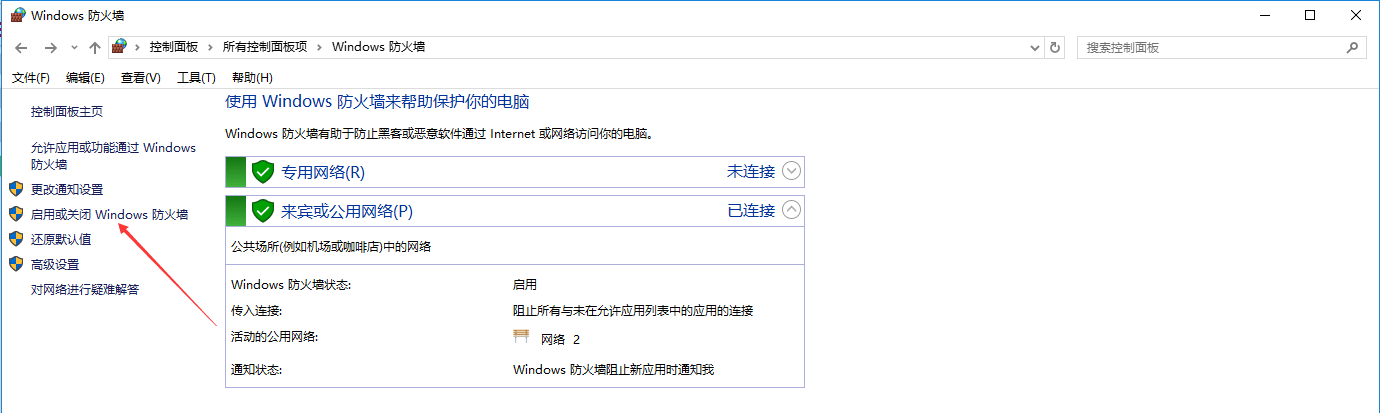Click 对网络进行疑难解答 link

85,289
